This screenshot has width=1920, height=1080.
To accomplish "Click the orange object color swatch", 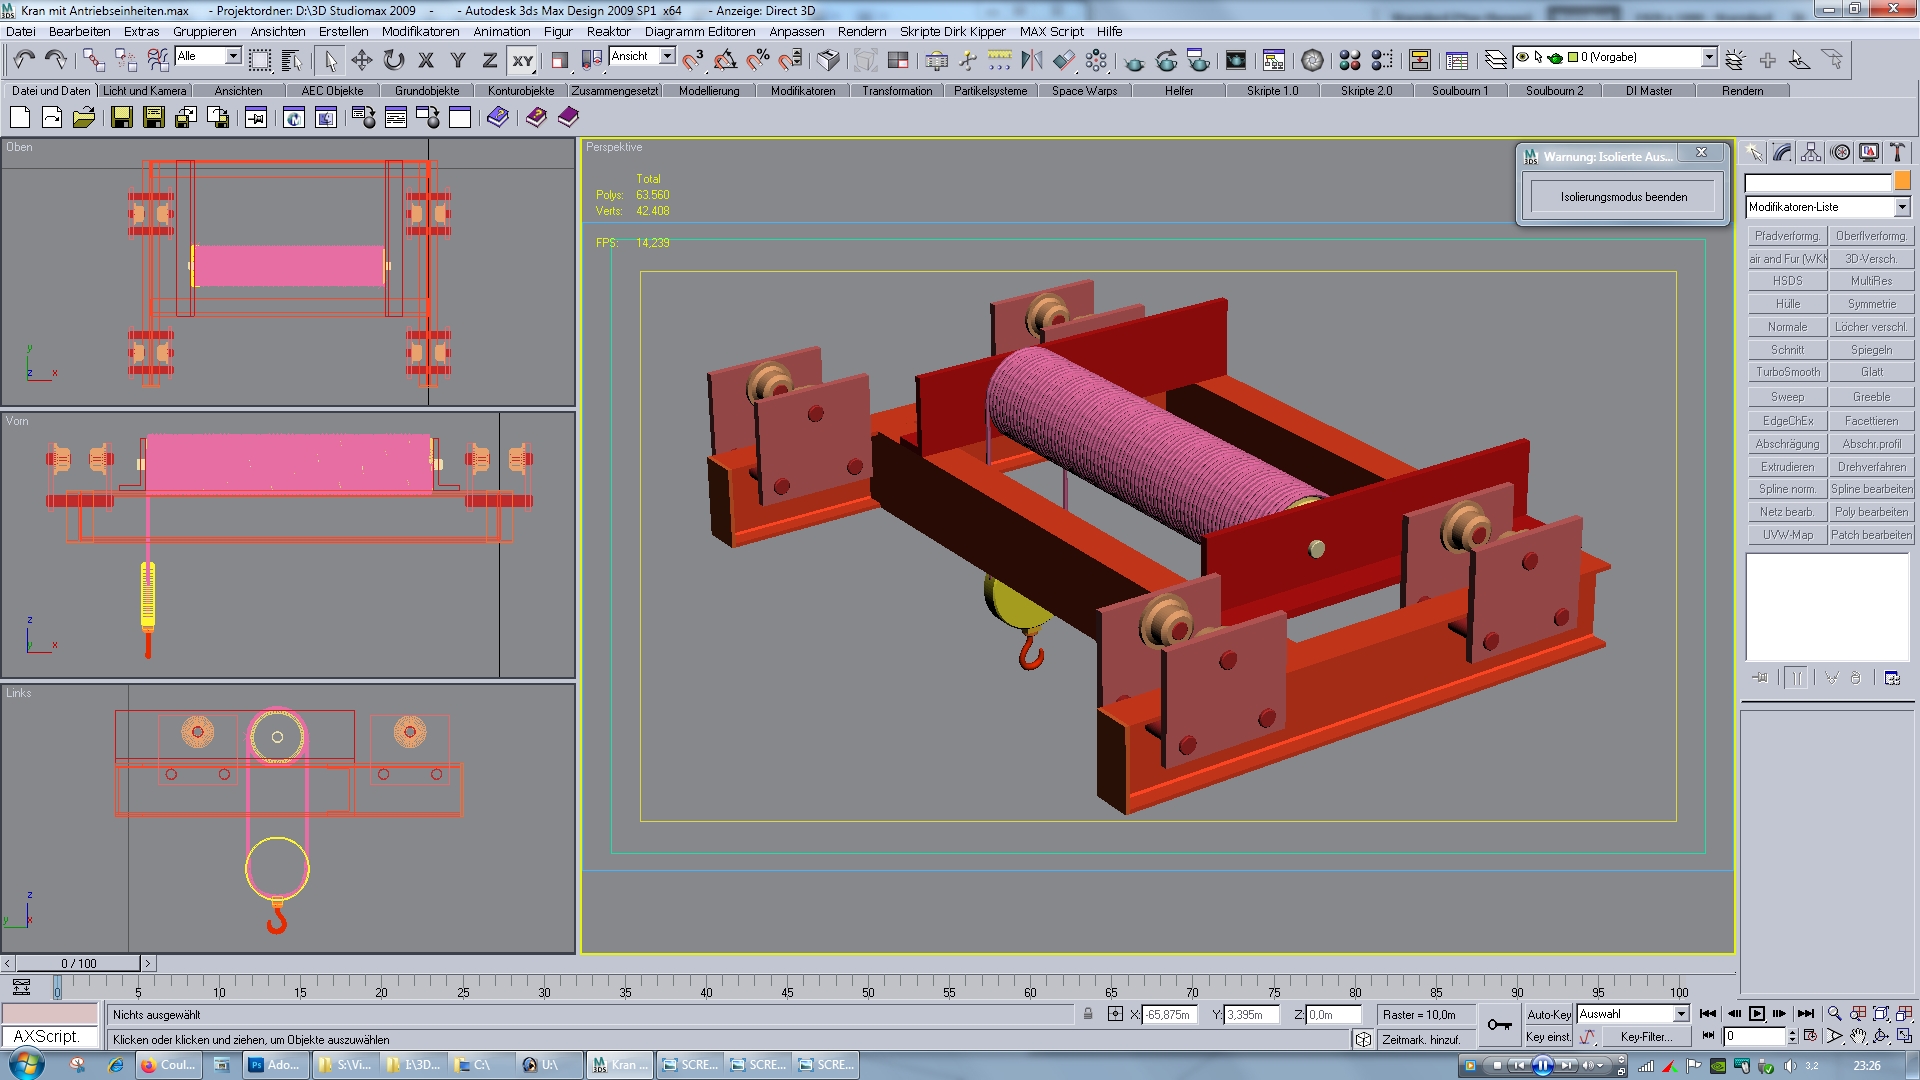I will click(1902, 181).
